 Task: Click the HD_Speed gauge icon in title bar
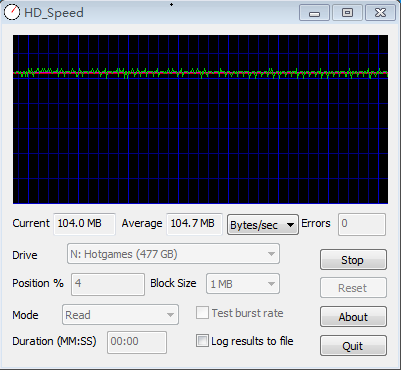point(12,13)
